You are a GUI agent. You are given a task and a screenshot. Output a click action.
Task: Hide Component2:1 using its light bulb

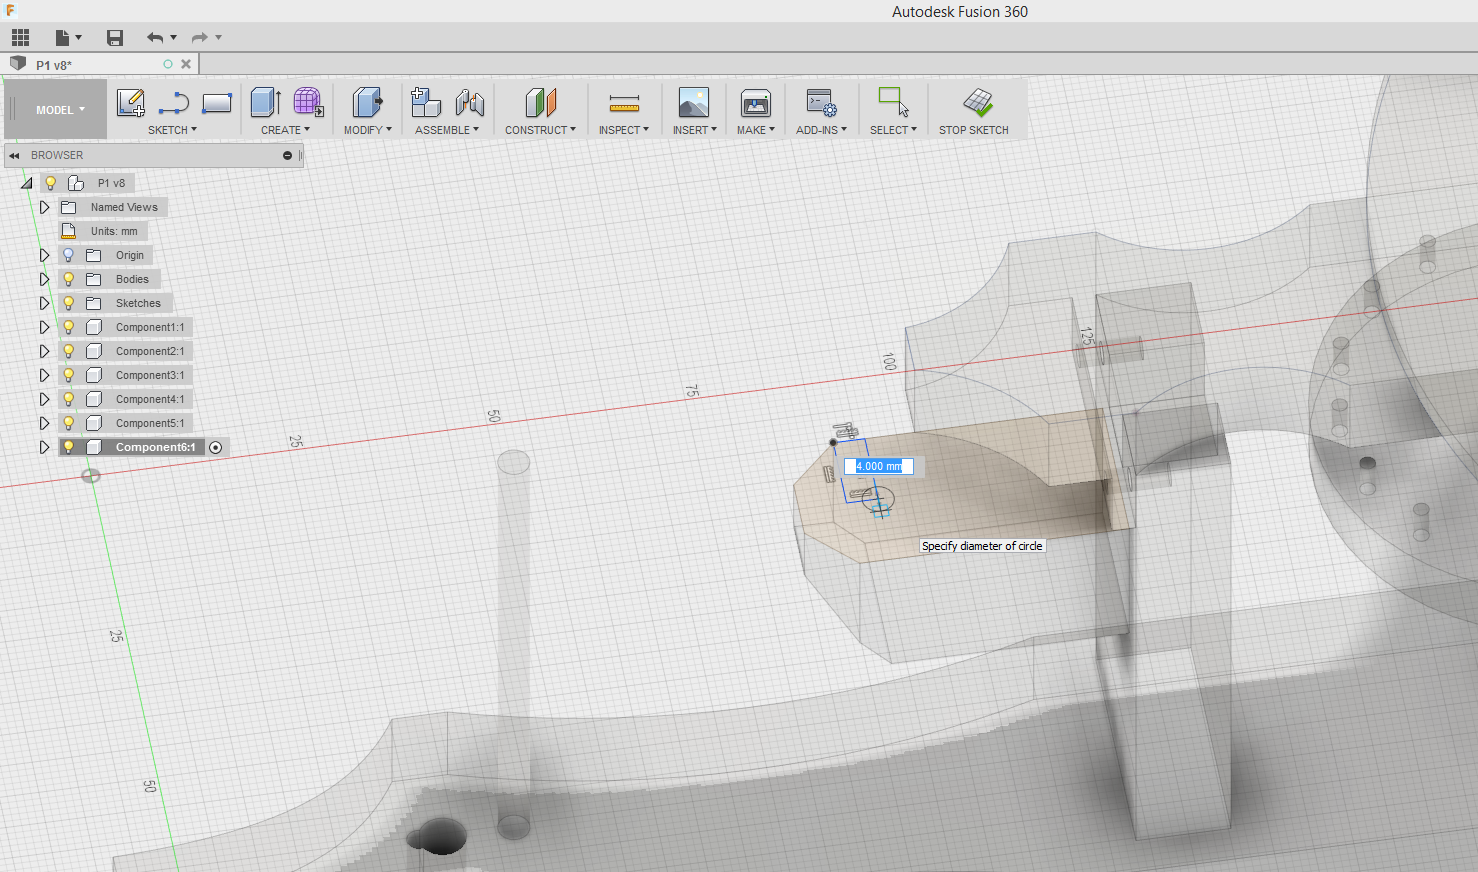coord(69,351)
